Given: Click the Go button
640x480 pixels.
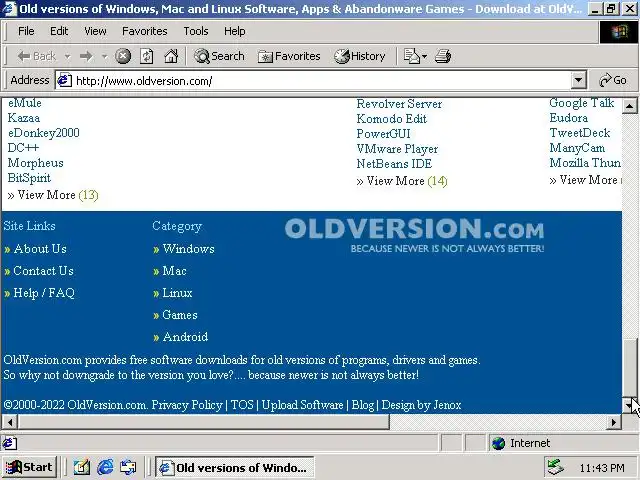Looking at the screenshot, I should click(x=613, y=80).
